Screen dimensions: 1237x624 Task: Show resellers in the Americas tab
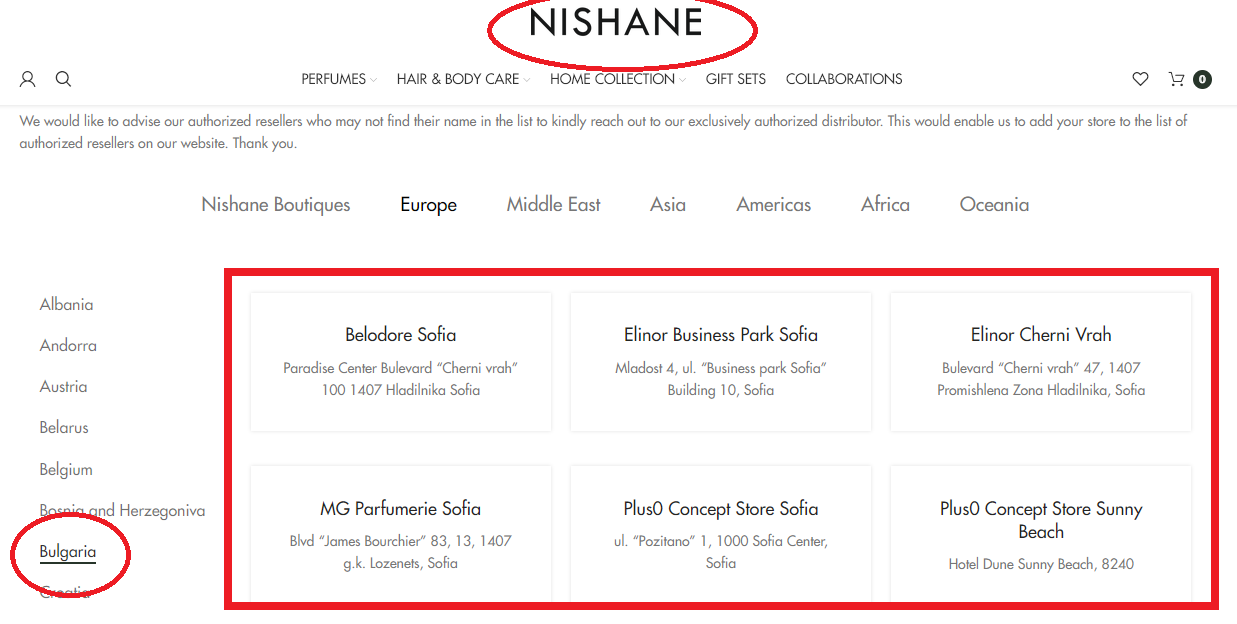coord(774,205)
